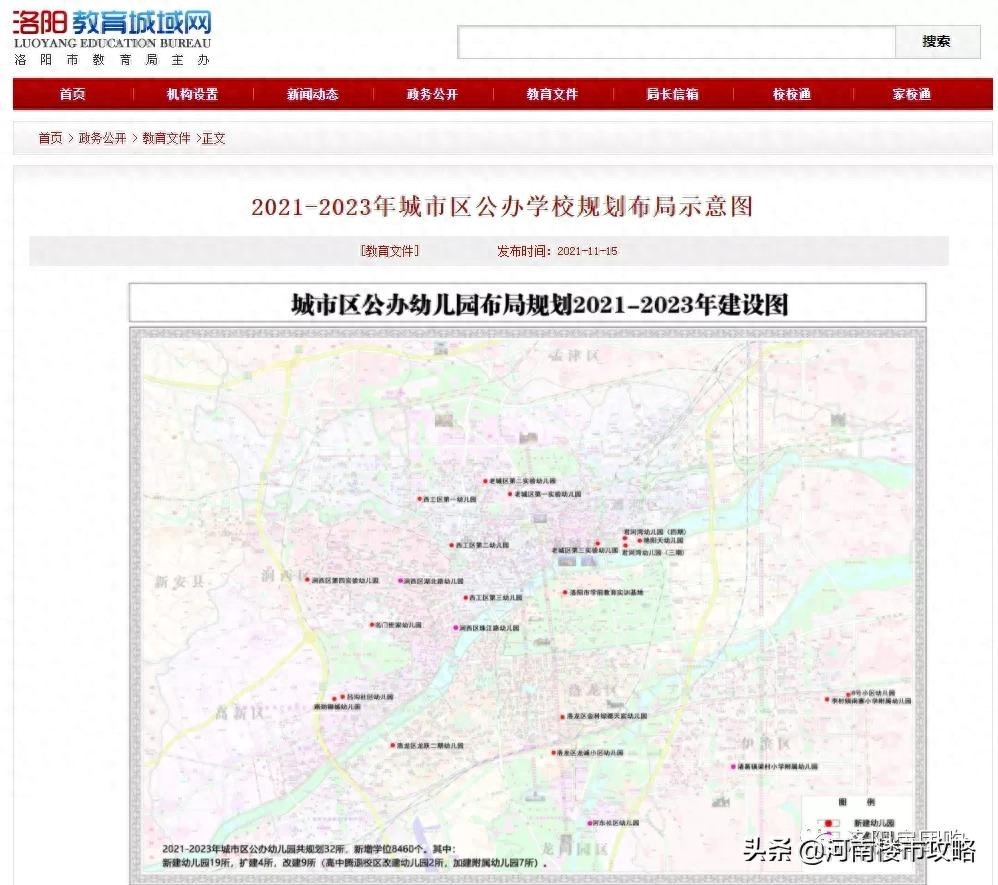The width and height of the screenshot is (998, 885).
Task: Open the 局长信箱 menu item
Action: pos(672,94)
